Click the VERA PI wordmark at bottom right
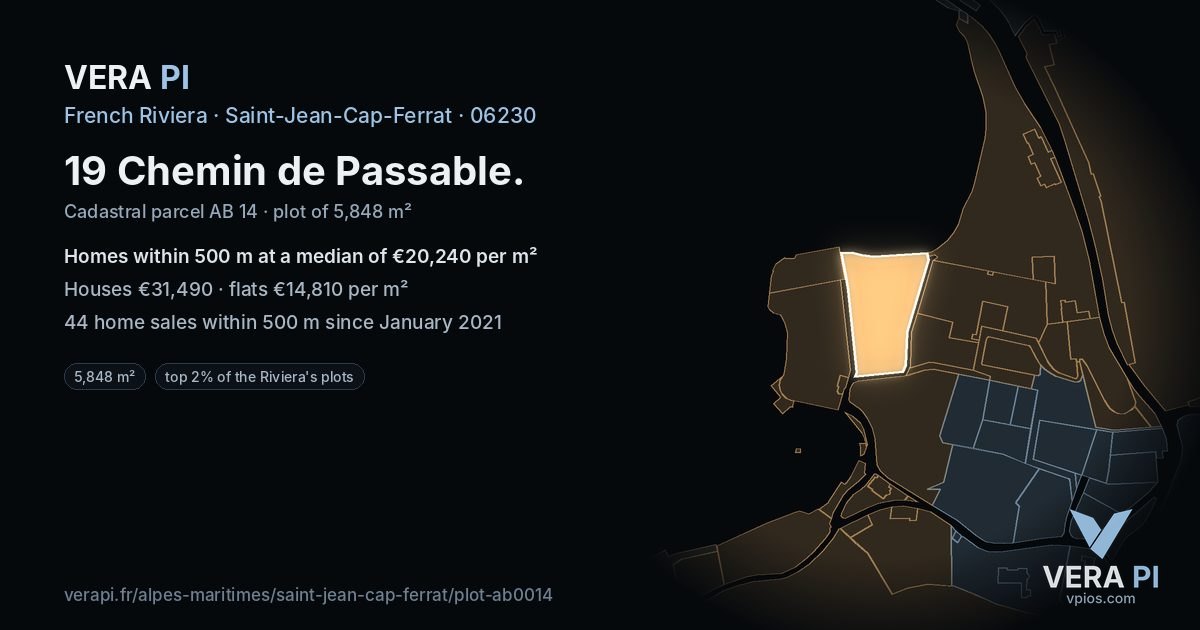 (x=1100, y=576)
